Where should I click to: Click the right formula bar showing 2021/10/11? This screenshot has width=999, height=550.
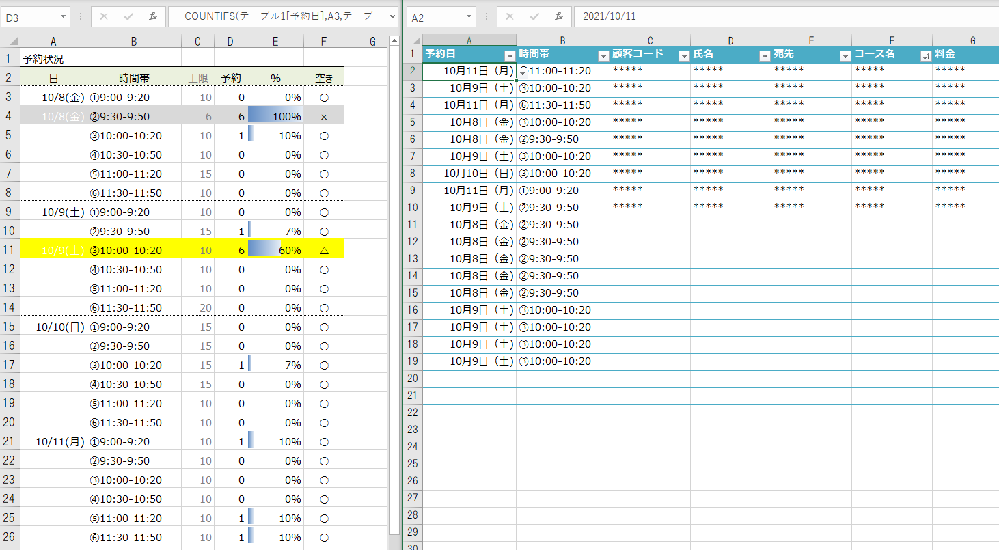tap(786, 17)
